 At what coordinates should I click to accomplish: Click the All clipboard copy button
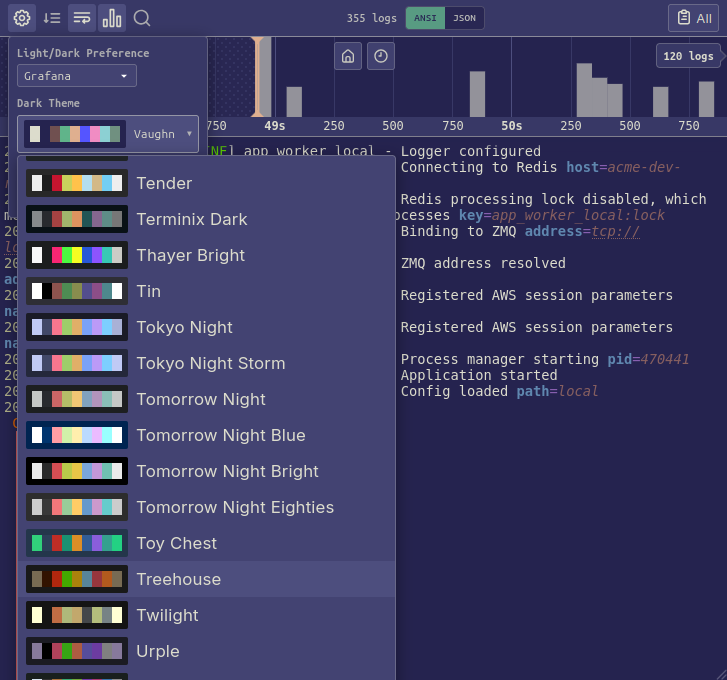(x=693, y=18)
